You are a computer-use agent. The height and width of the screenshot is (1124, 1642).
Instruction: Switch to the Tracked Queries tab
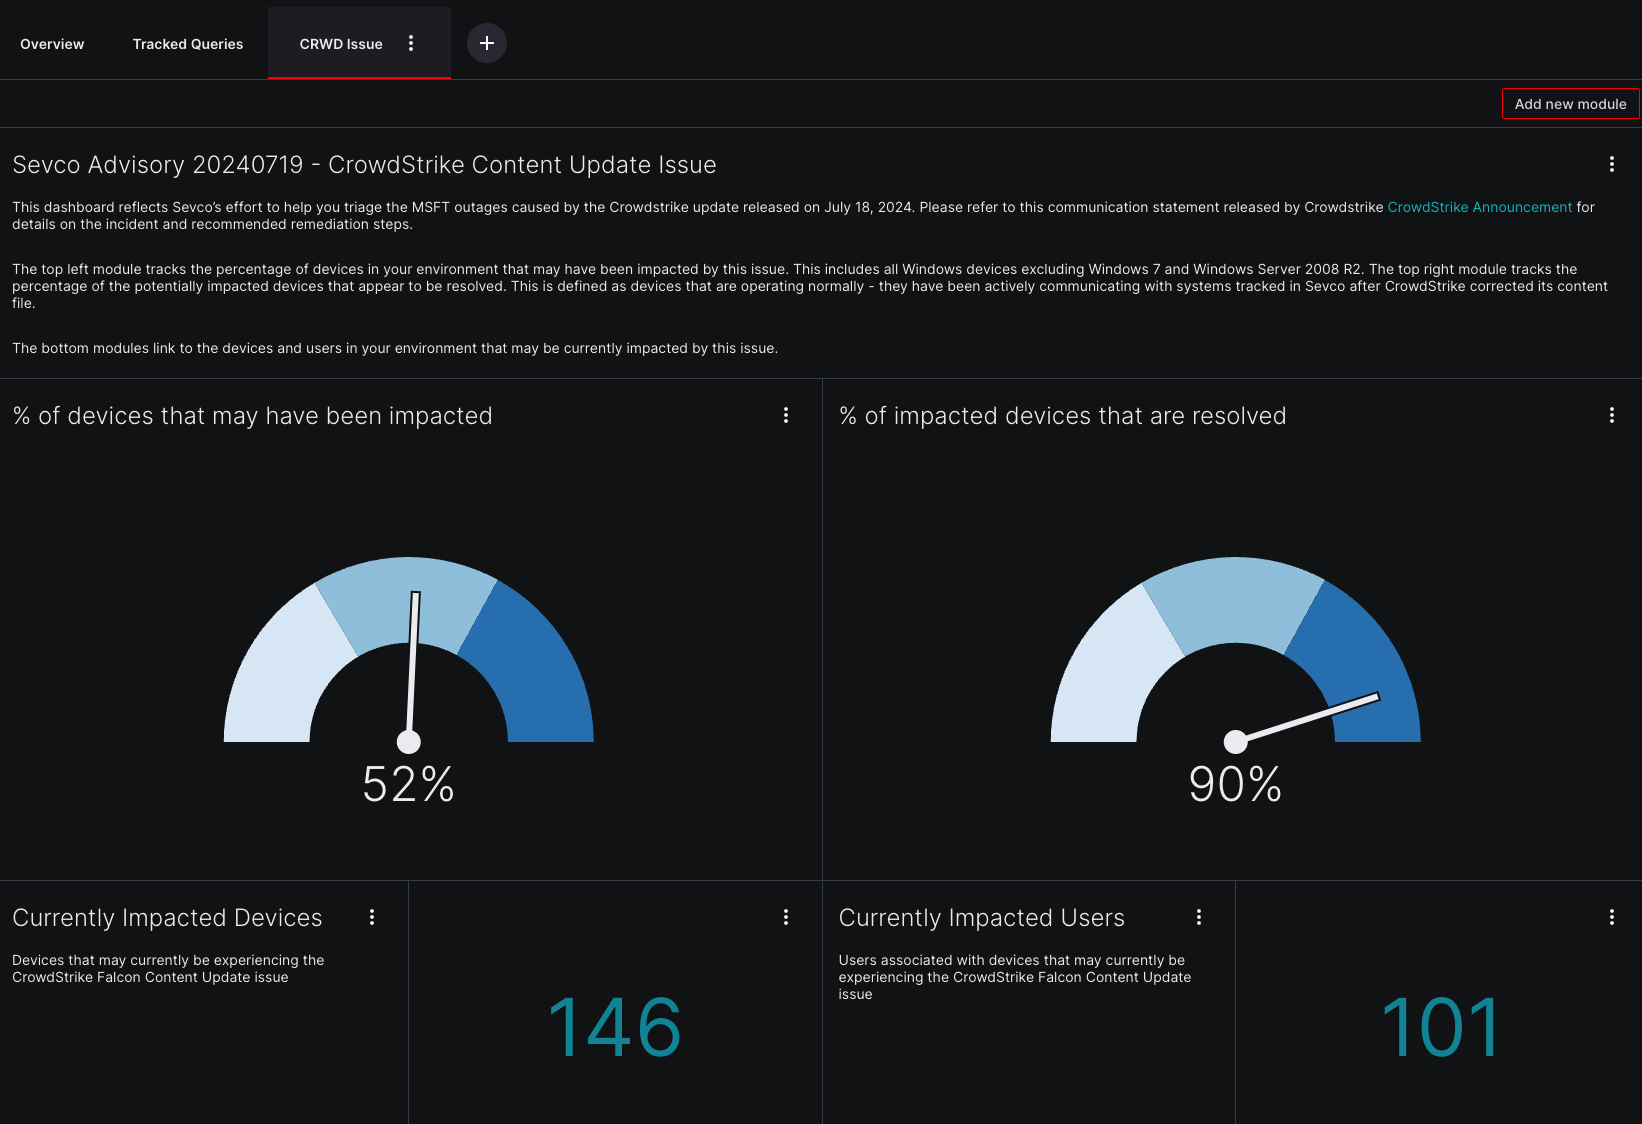point(187,43)
